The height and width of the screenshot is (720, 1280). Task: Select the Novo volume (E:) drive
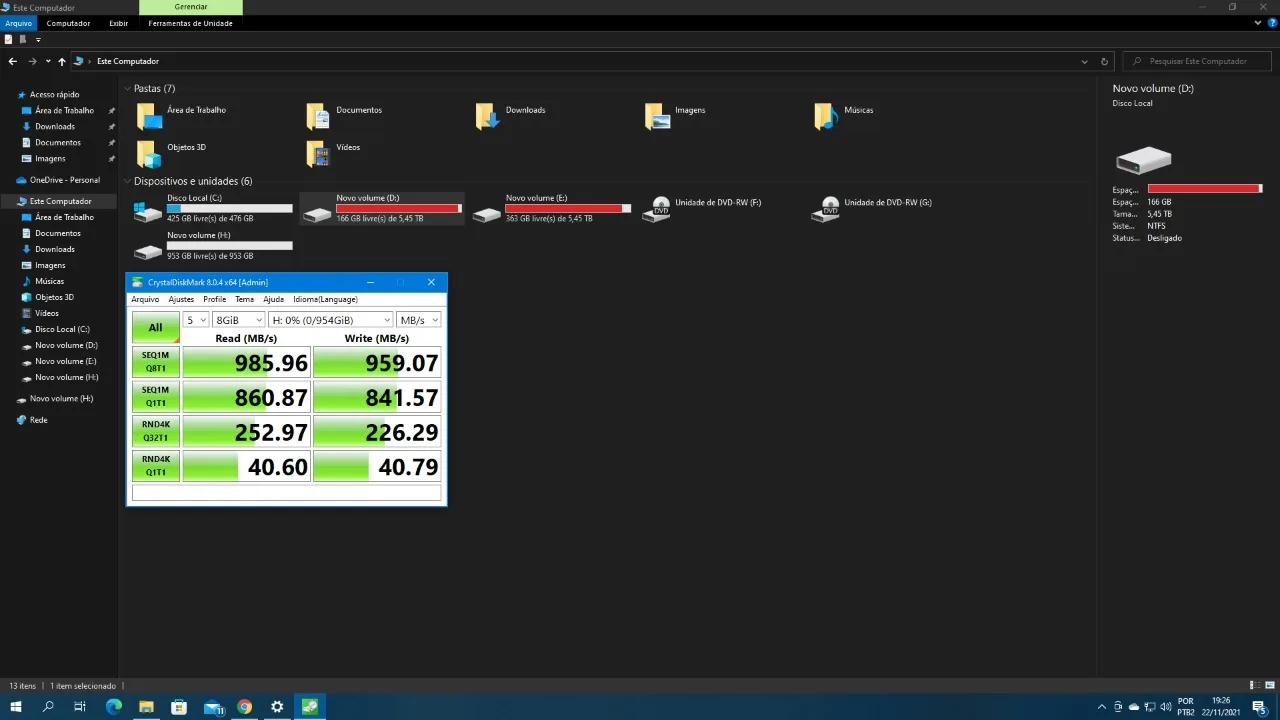552,208
